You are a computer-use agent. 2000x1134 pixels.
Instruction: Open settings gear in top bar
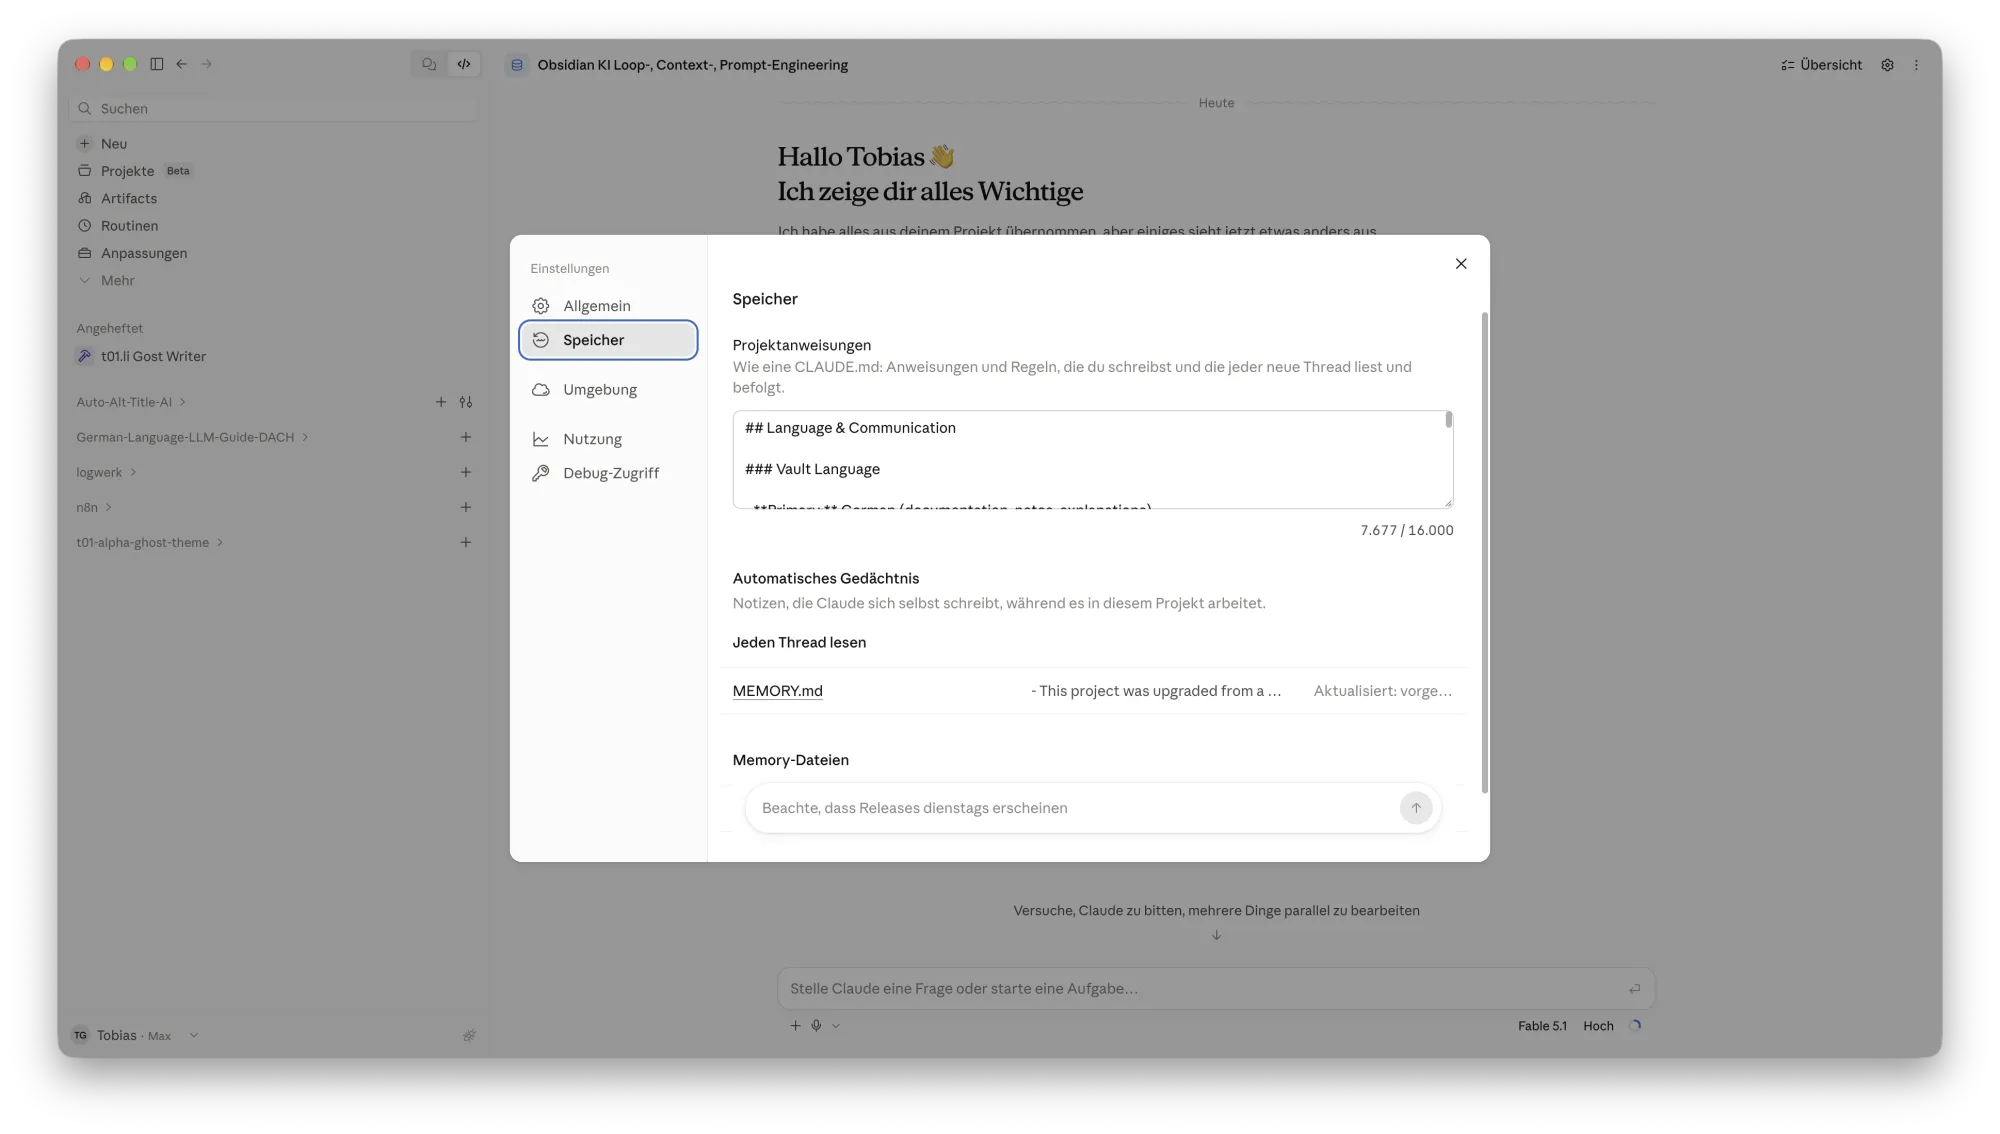click(1887, 65)
